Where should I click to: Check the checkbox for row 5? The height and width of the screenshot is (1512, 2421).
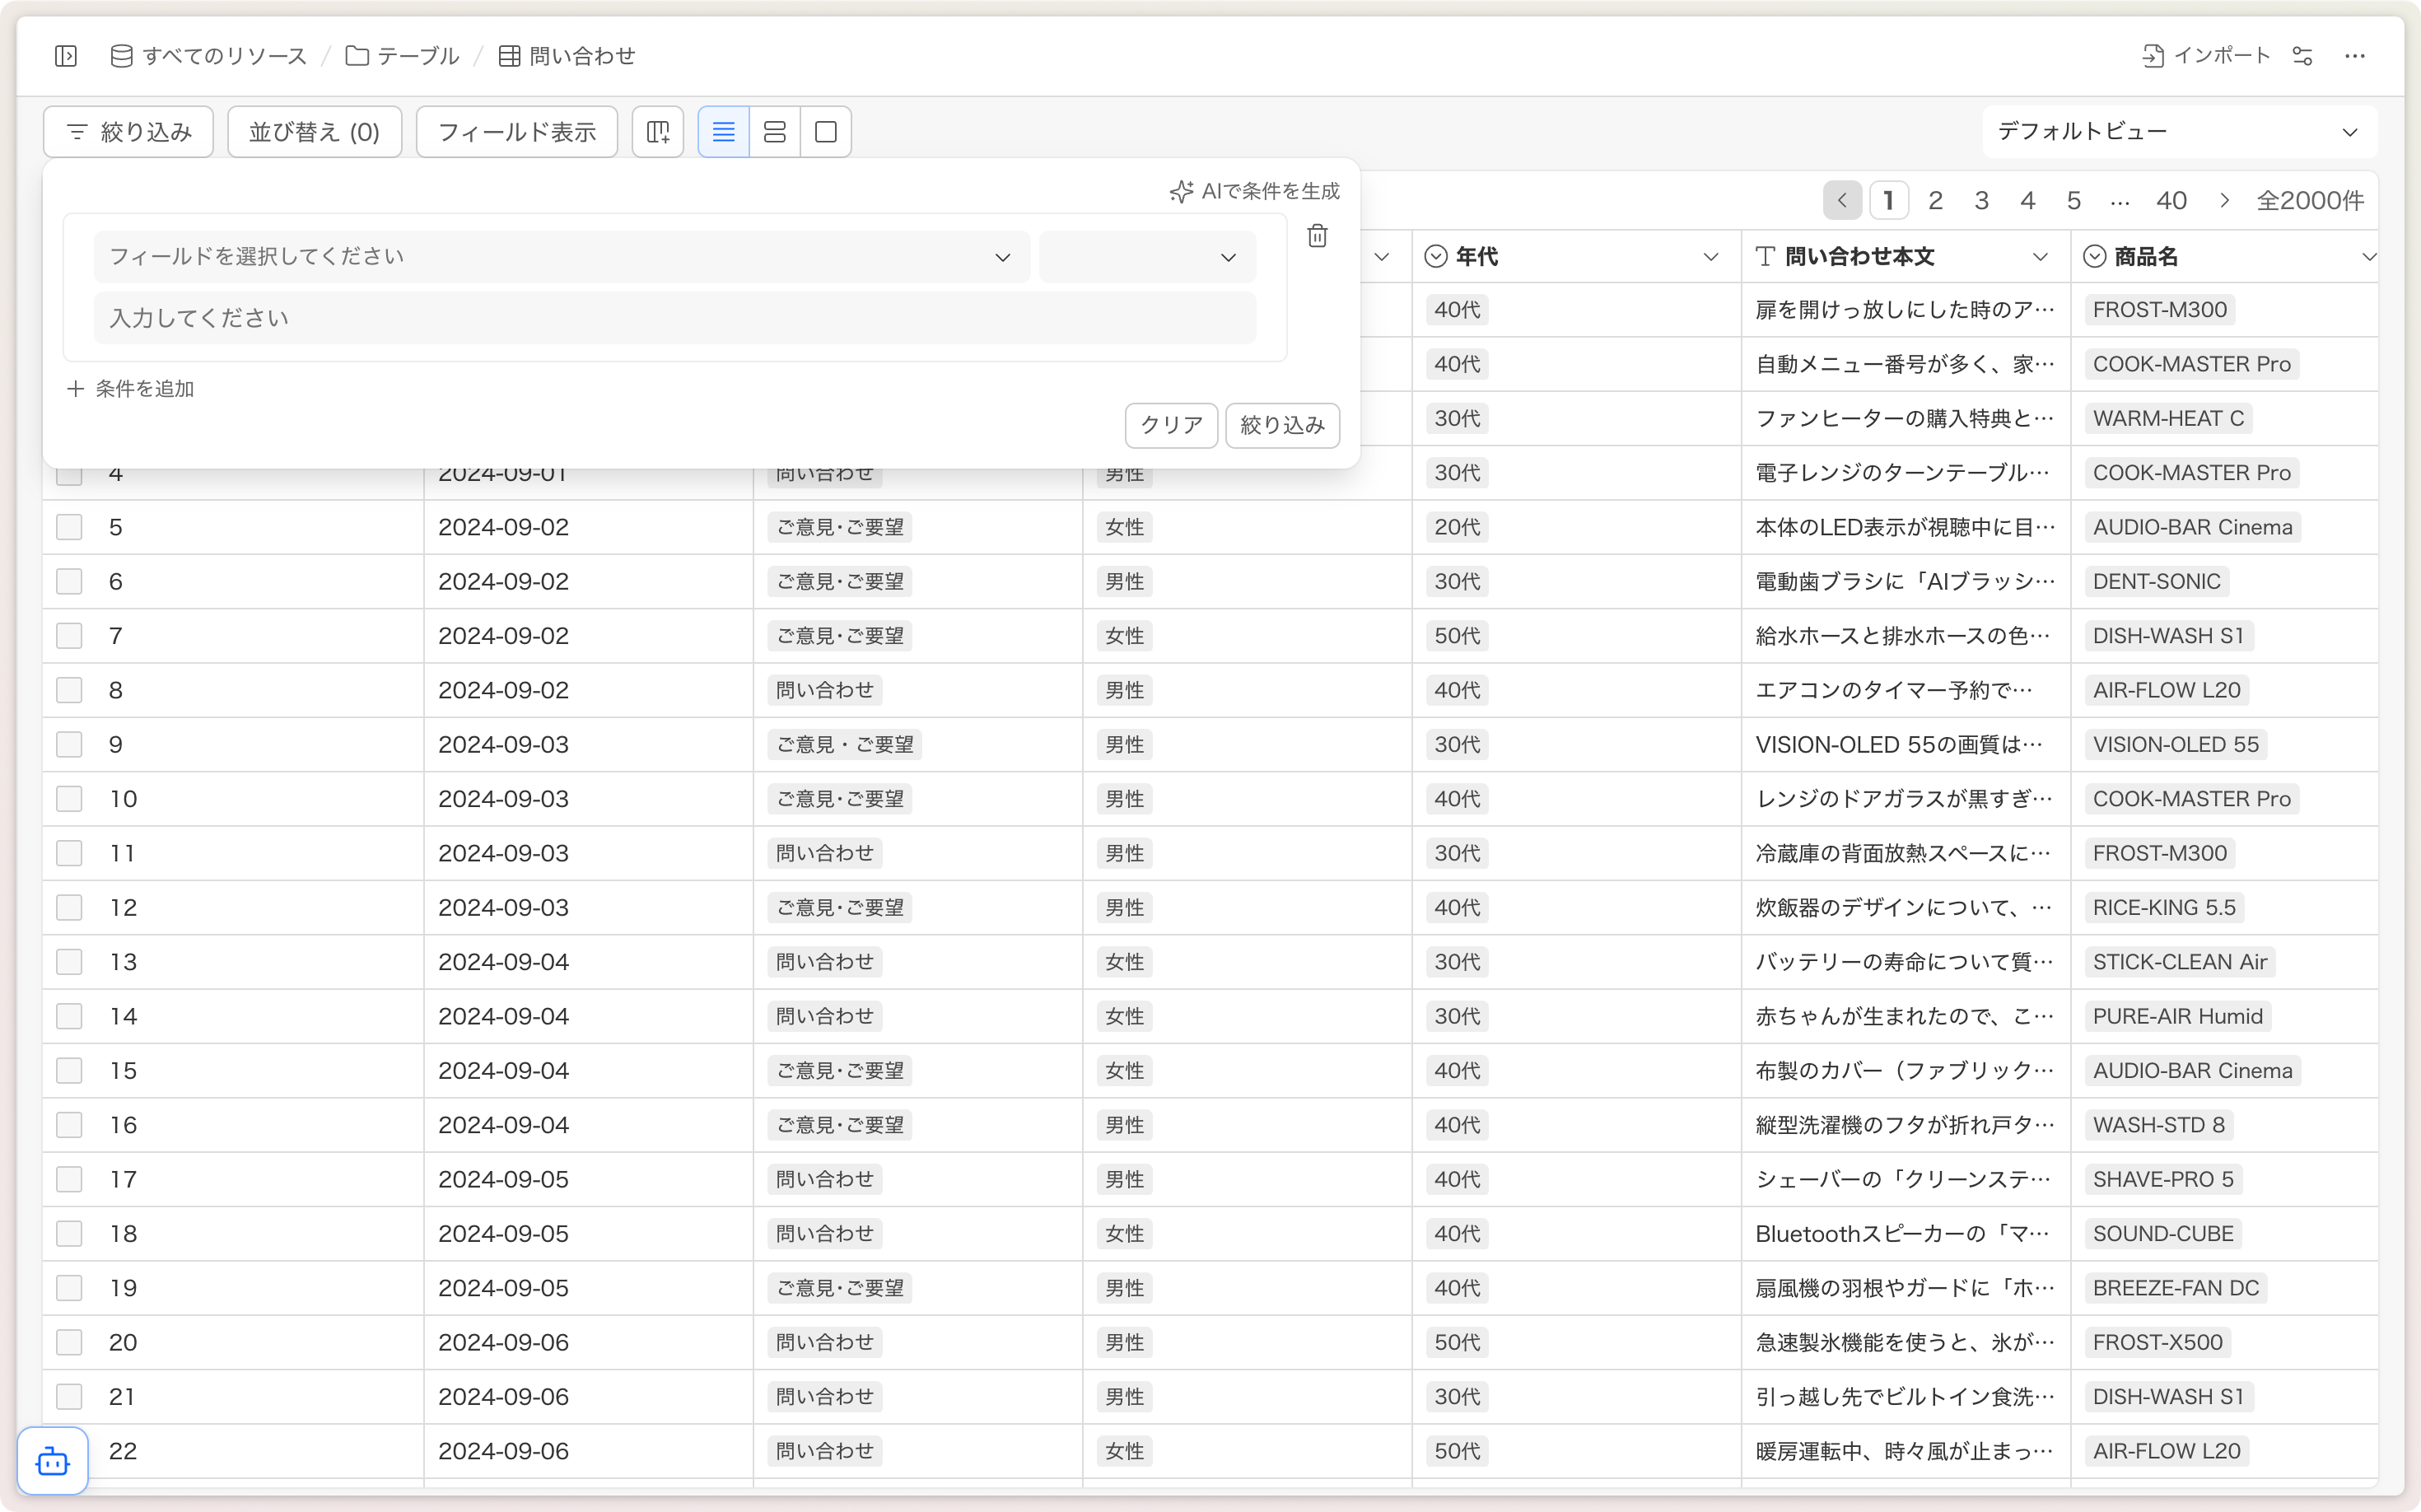tap(69, 527)
